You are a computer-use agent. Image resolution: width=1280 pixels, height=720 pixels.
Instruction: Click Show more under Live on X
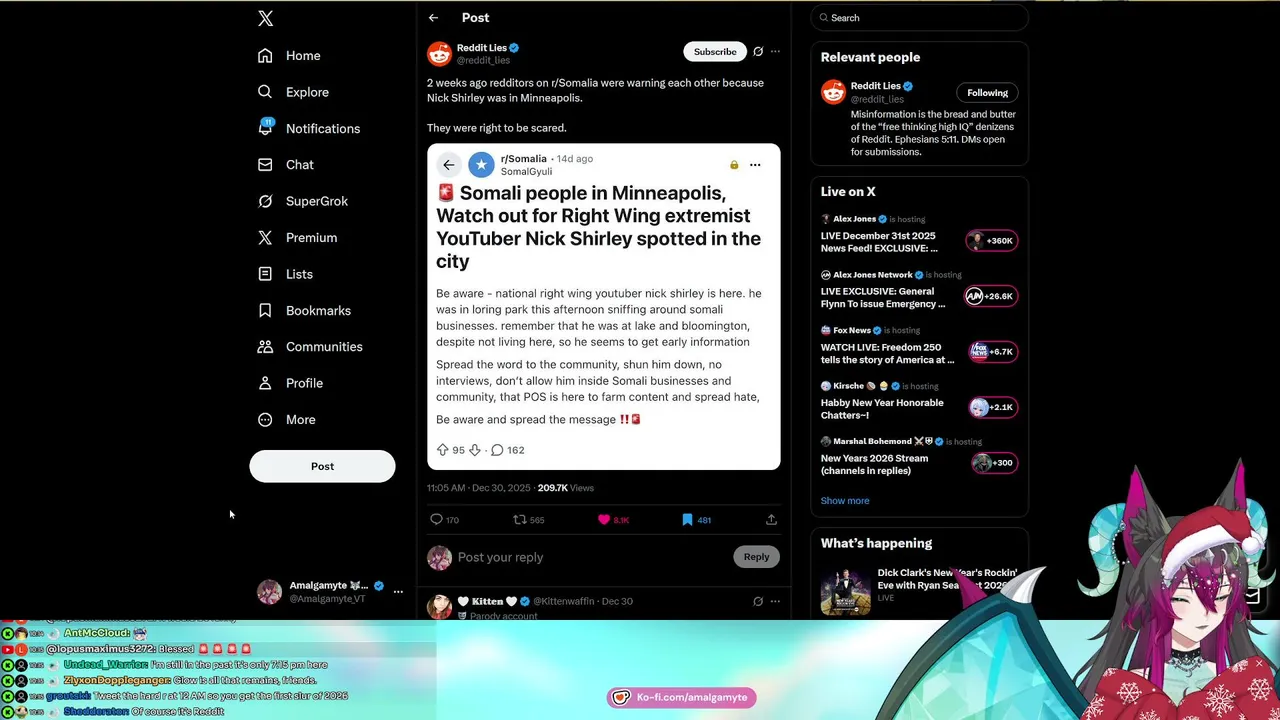845,501
